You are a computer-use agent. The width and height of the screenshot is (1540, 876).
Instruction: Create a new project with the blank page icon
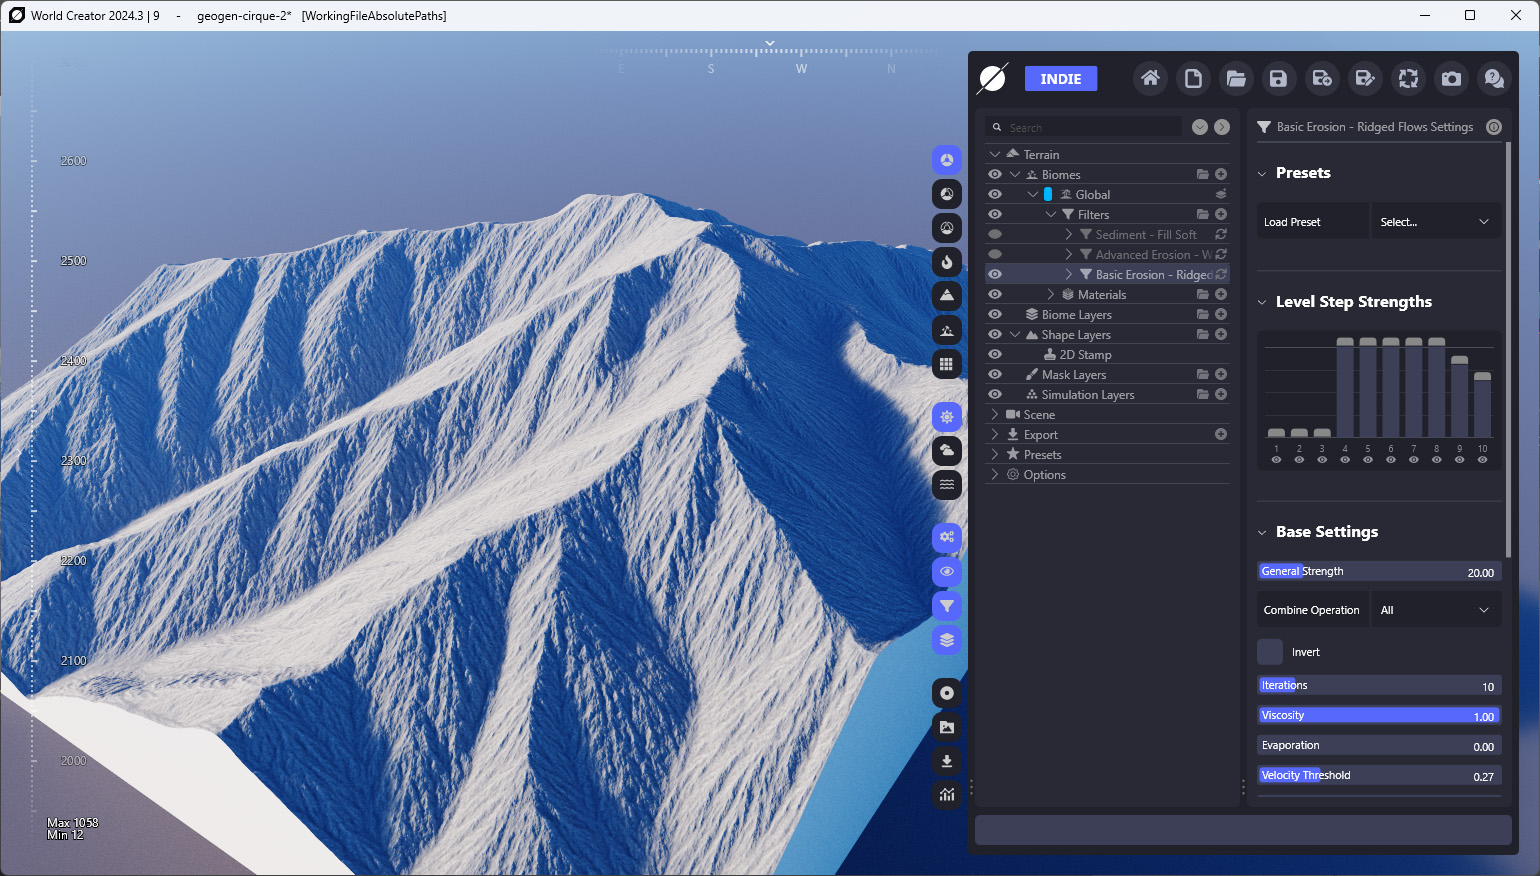coord(1193,79)
